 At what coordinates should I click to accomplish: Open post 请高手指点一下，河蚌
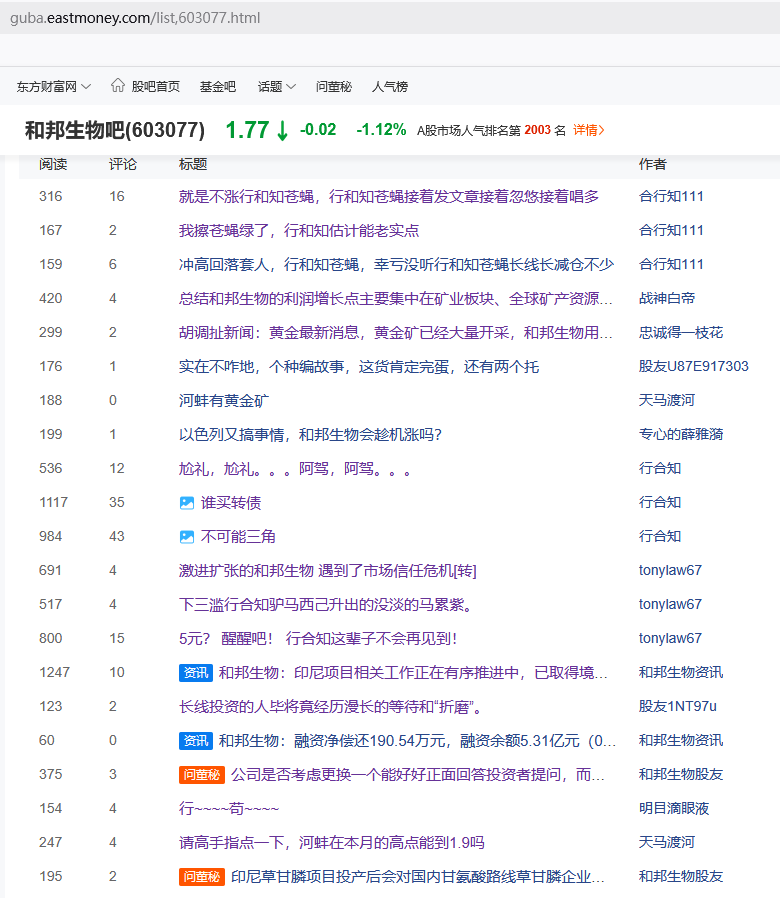coord(332,842)
